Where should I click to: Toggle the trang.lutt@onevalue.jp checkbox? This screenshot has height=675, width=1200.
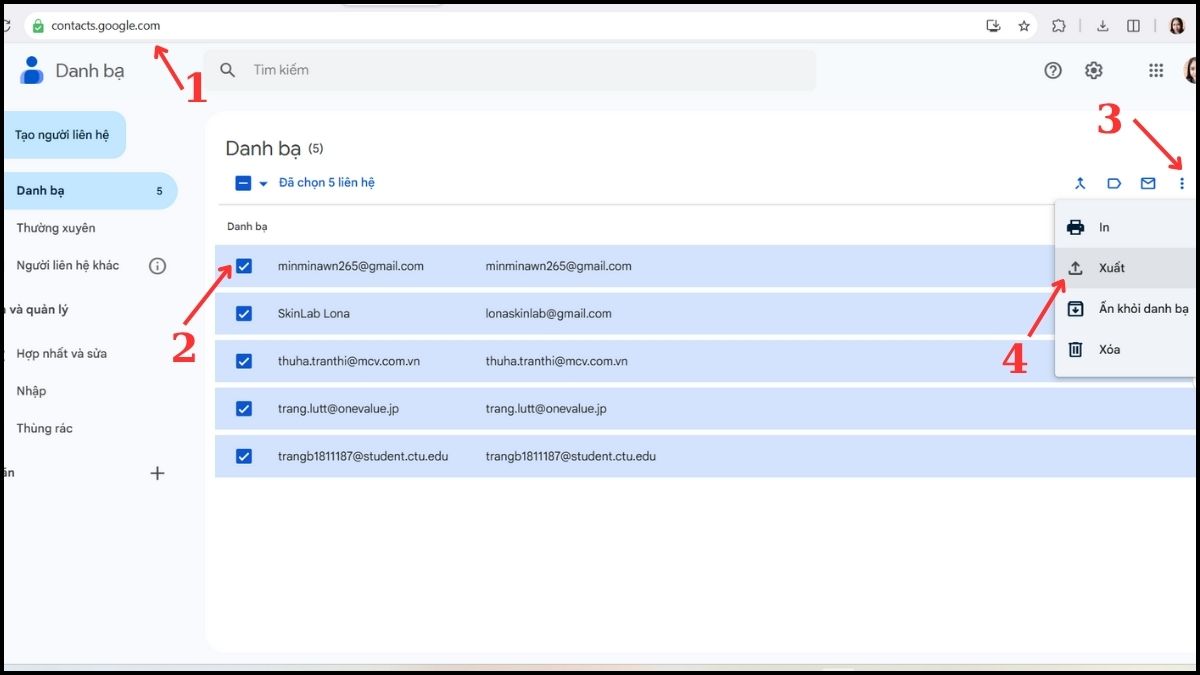click(x=244, y=409)
